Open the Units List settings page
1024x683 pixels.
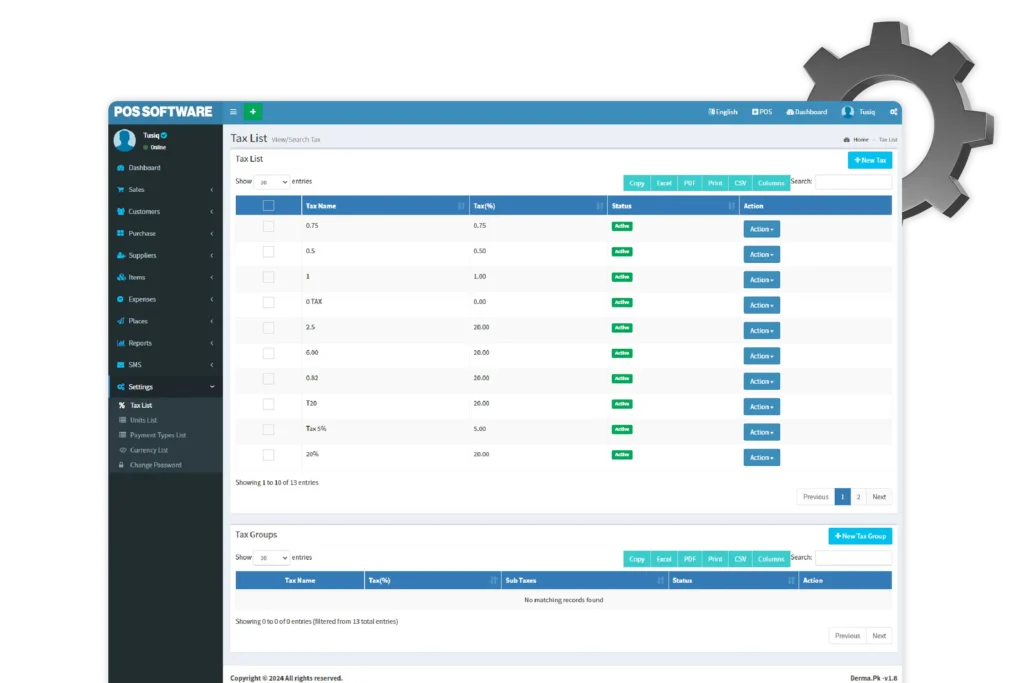(x=143, y=420)
